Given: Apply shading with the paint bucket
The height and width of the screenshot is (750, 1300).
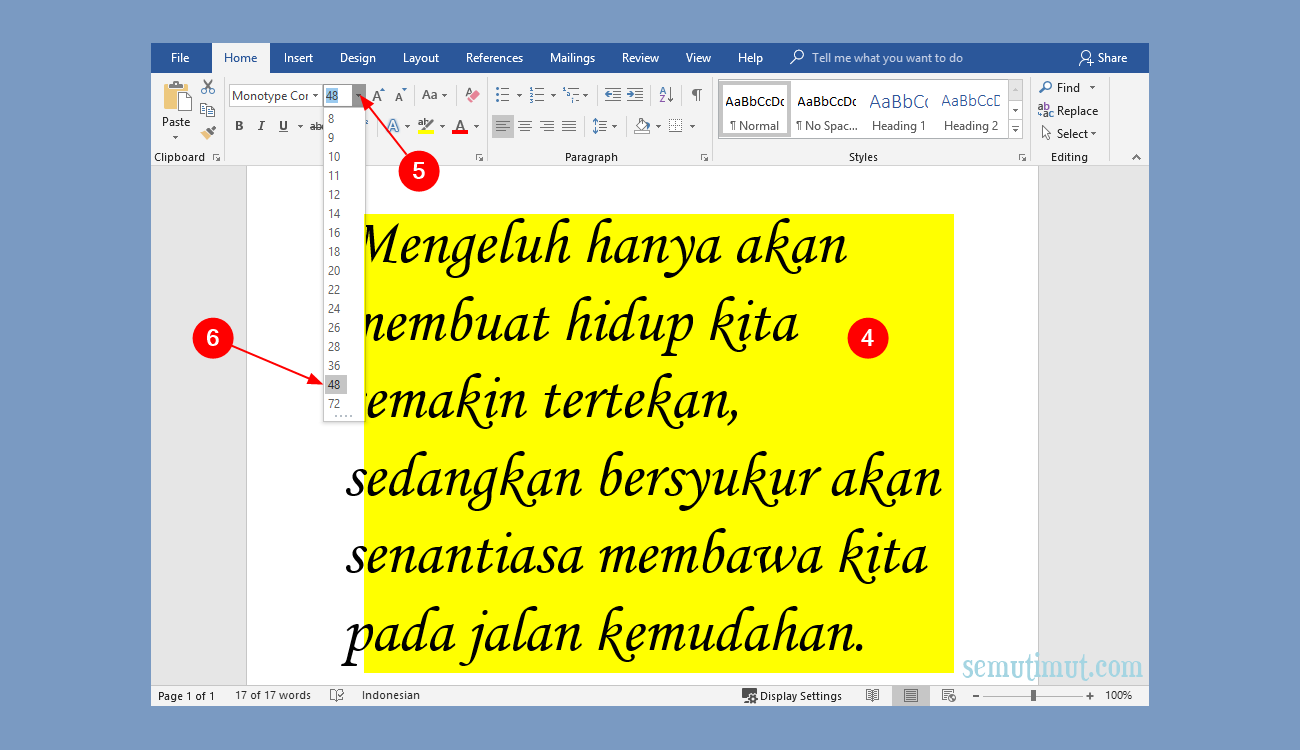Looking at the screenshot, I should (642, 126).
